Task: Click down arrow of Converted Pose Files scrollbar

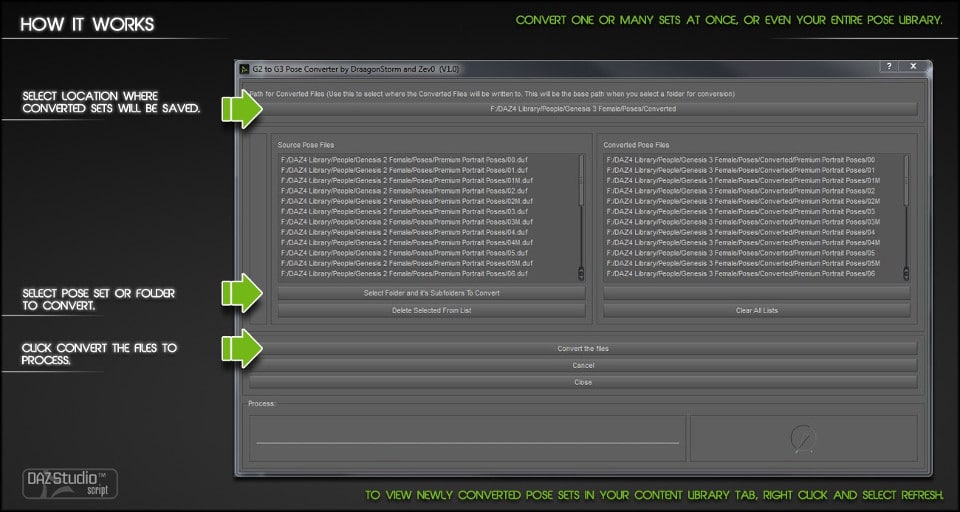Action: click(906, 276)
